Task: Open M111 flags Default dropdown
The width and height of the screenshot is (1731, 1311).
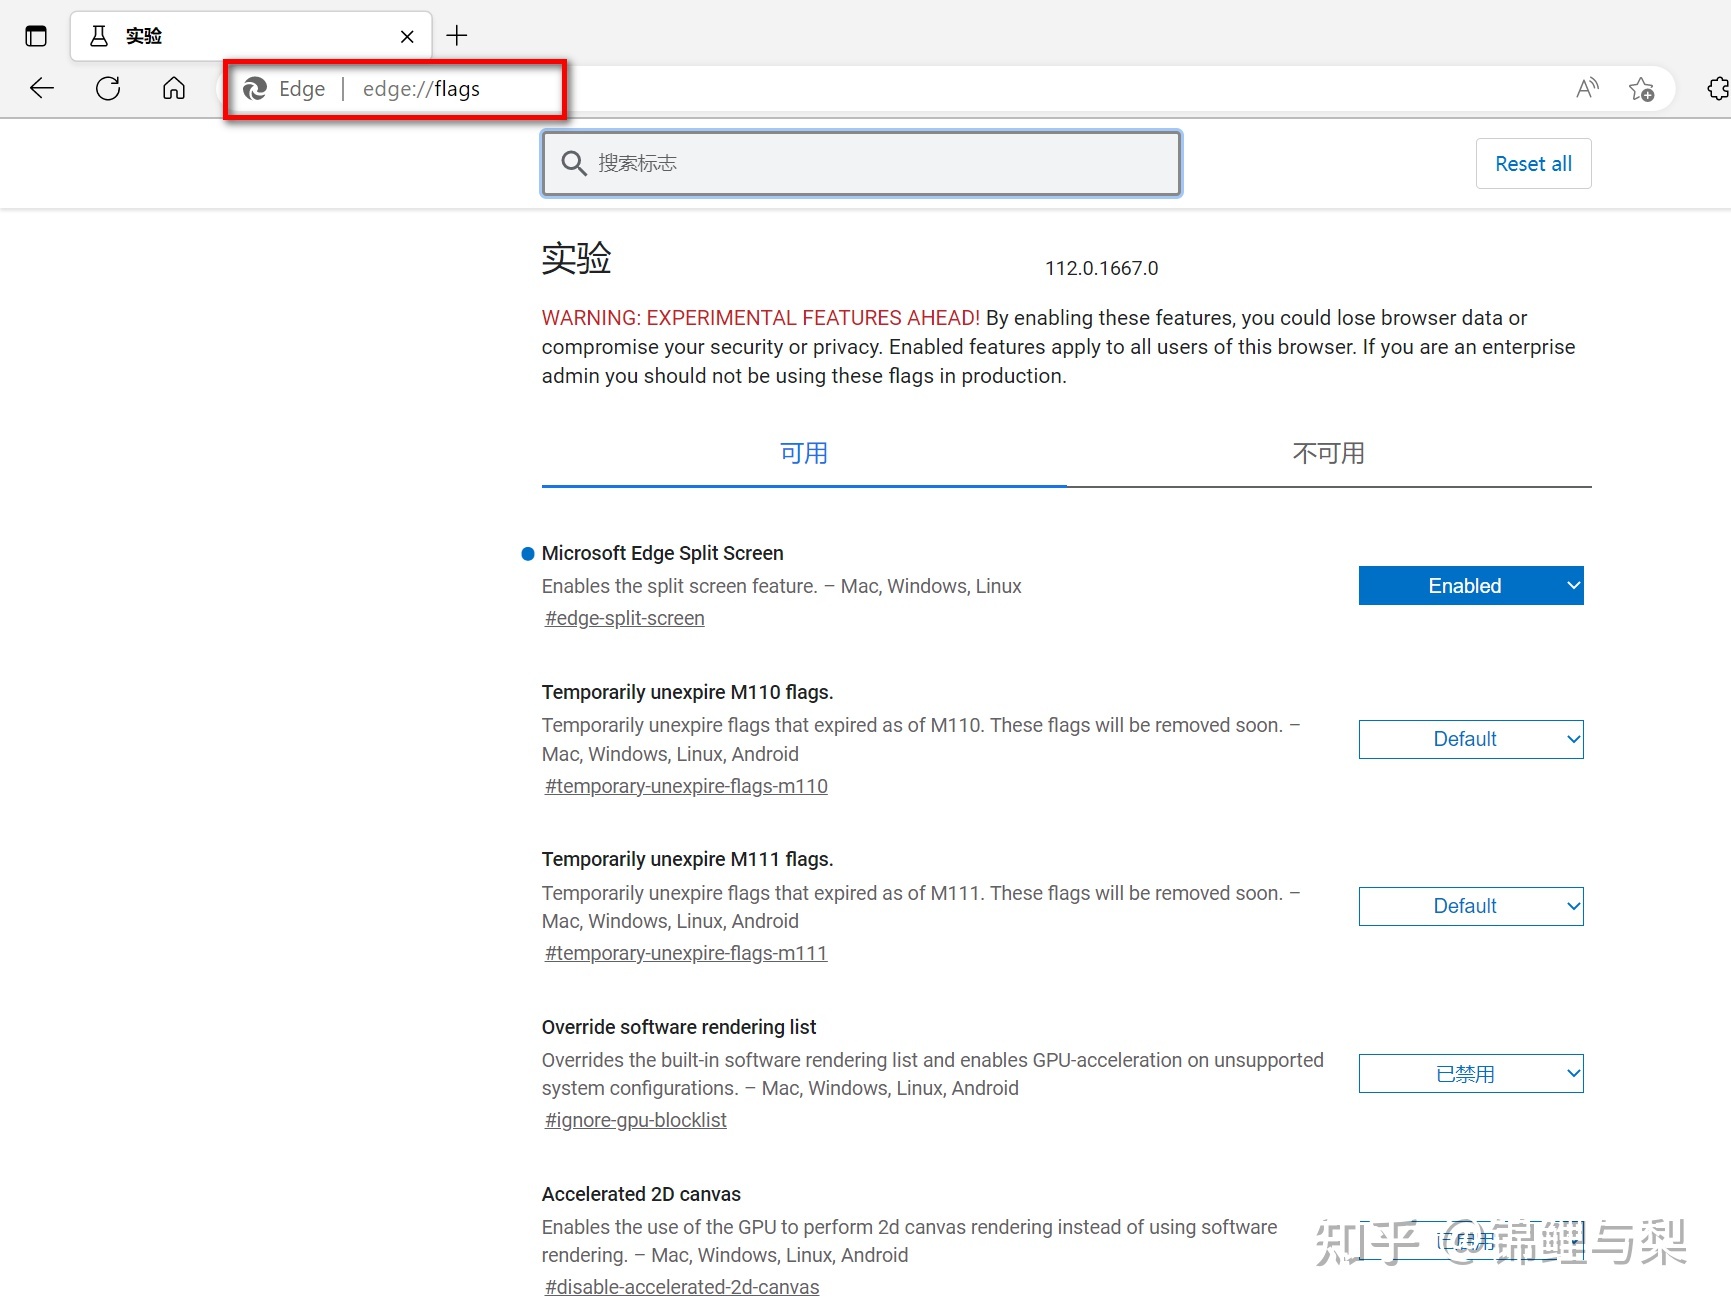Action: pyautogui.click(x=1471, y=906)
